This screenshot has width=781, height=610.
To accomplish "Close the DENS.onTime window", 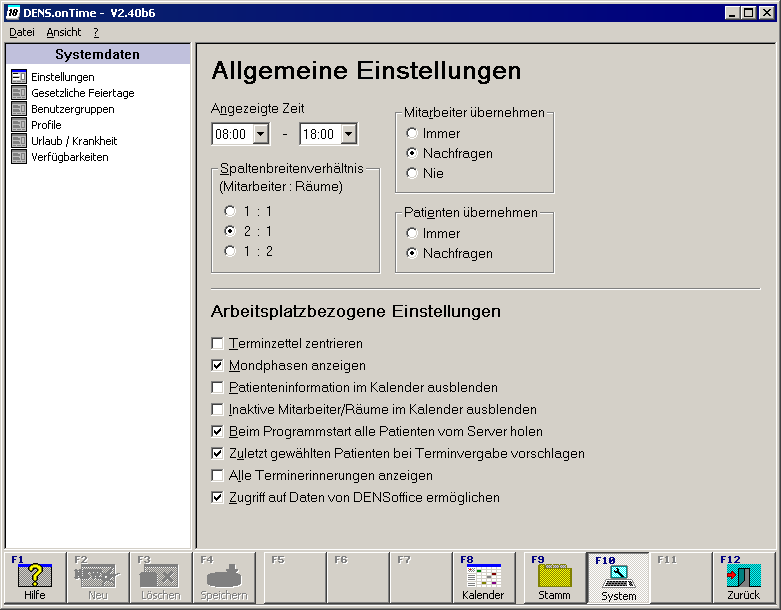I will (767, 12).
